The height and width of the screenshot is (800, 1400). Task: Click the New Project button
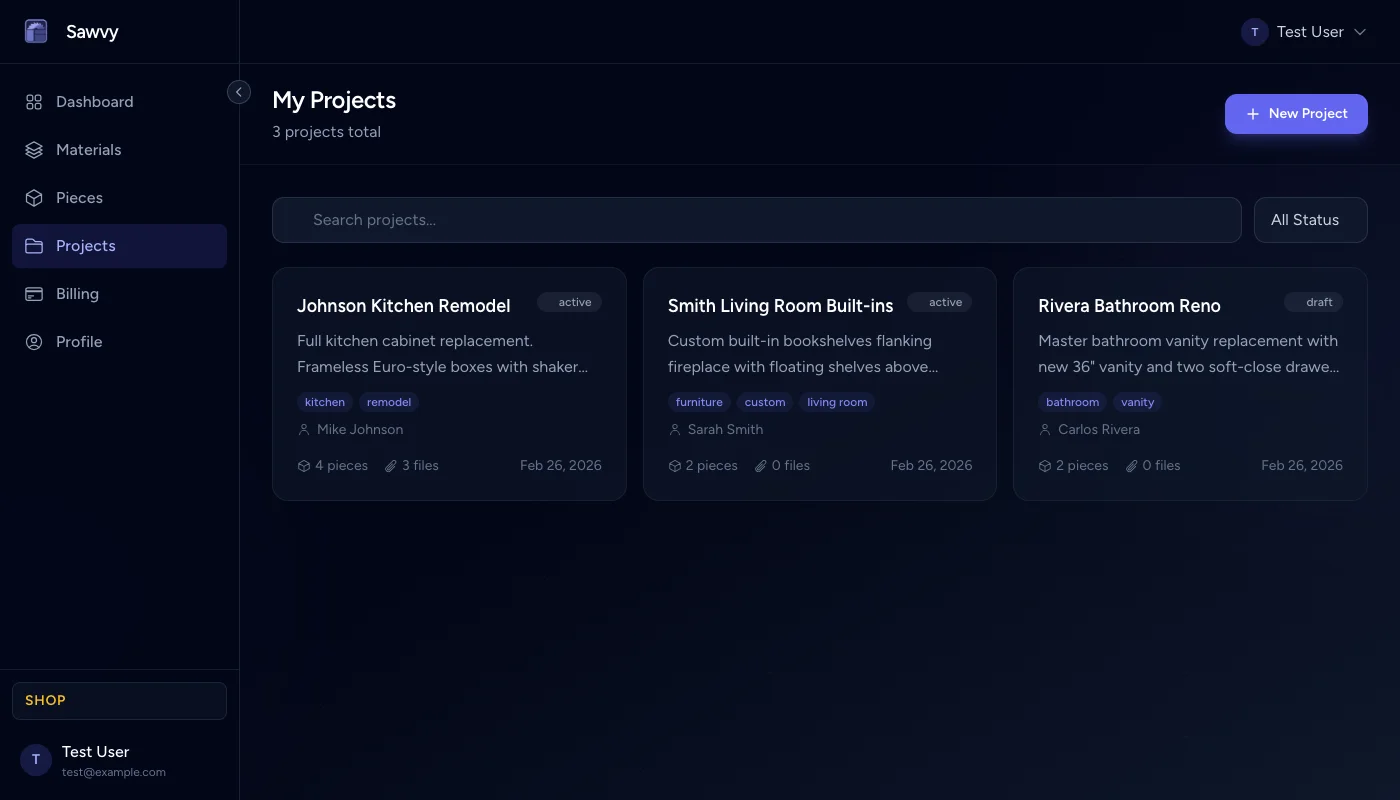point(1296,113)
